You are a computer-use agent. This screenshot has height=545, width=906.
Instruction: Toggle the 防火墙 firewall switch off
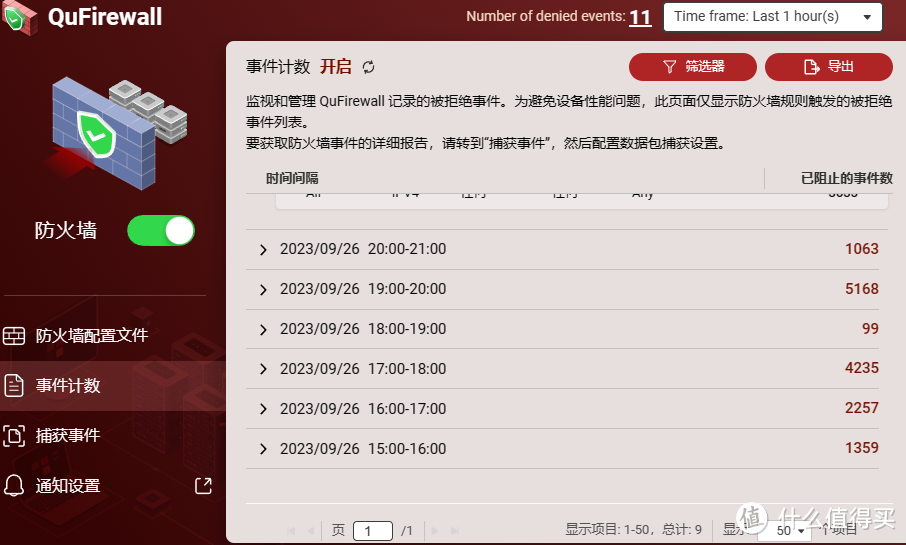161,231
